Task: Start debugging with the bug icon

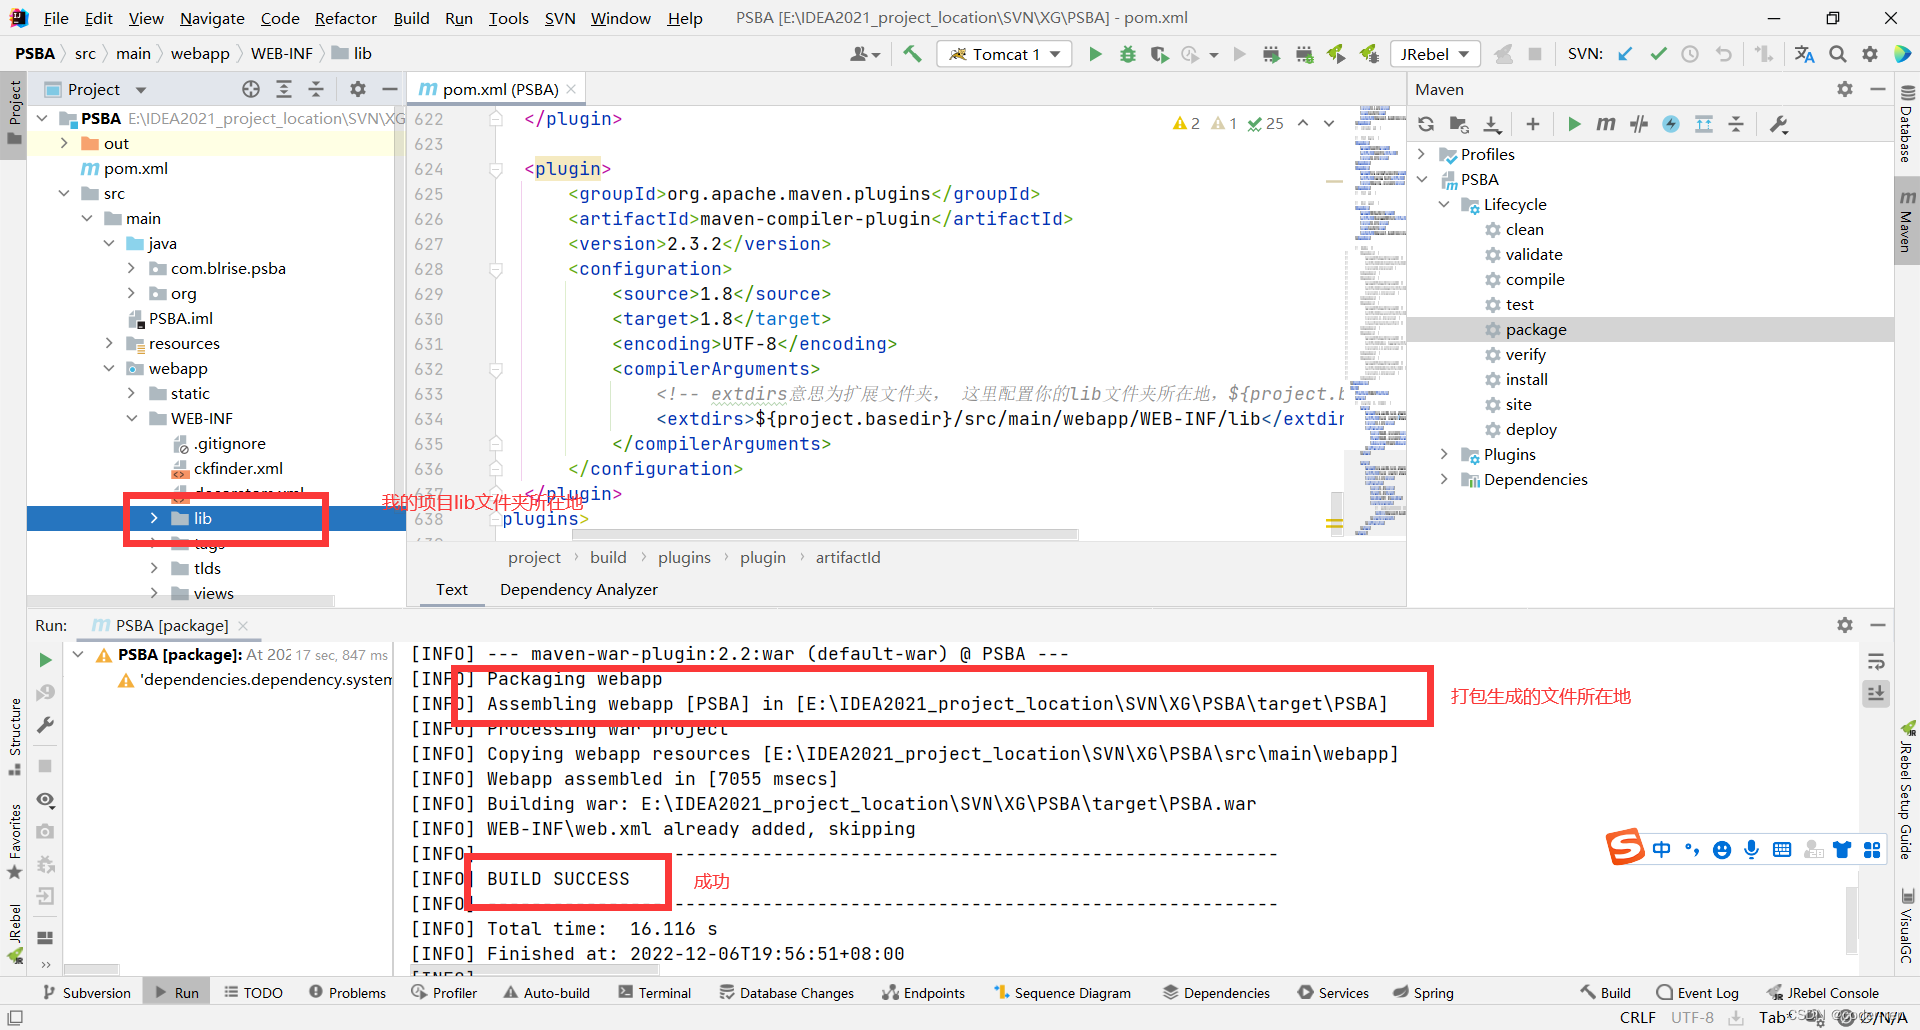Action: point(1128,54)
